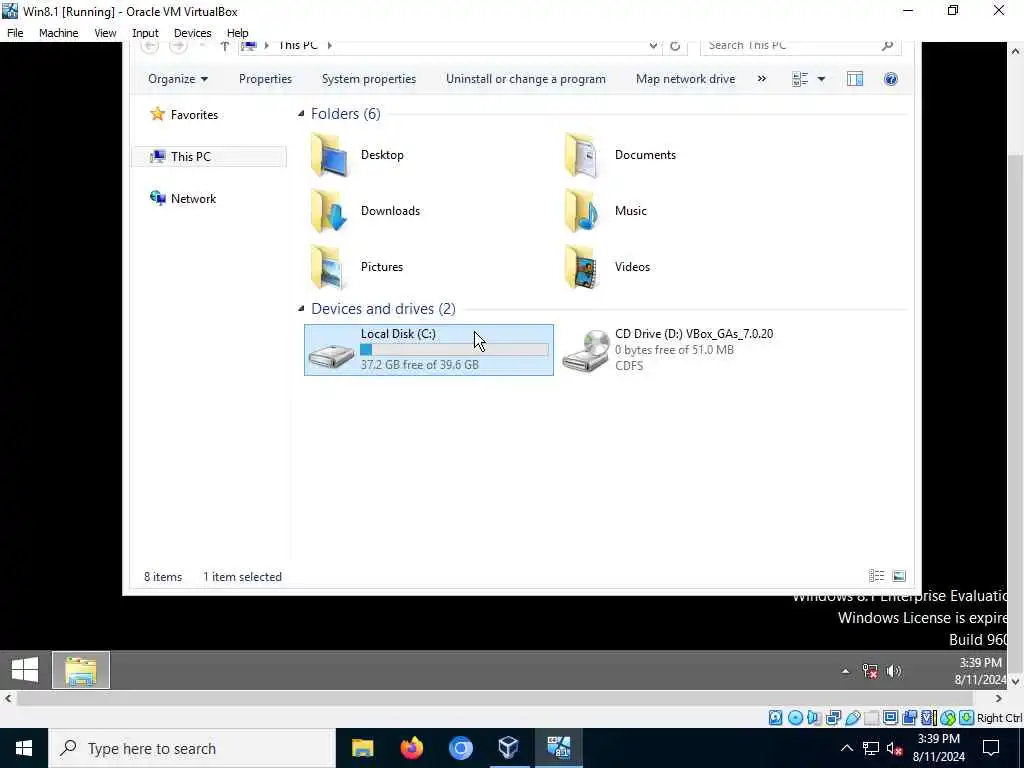The image size is (1024, 768).
Task: Toggle the Explorer preview pane icon
Action: point(855,79)
